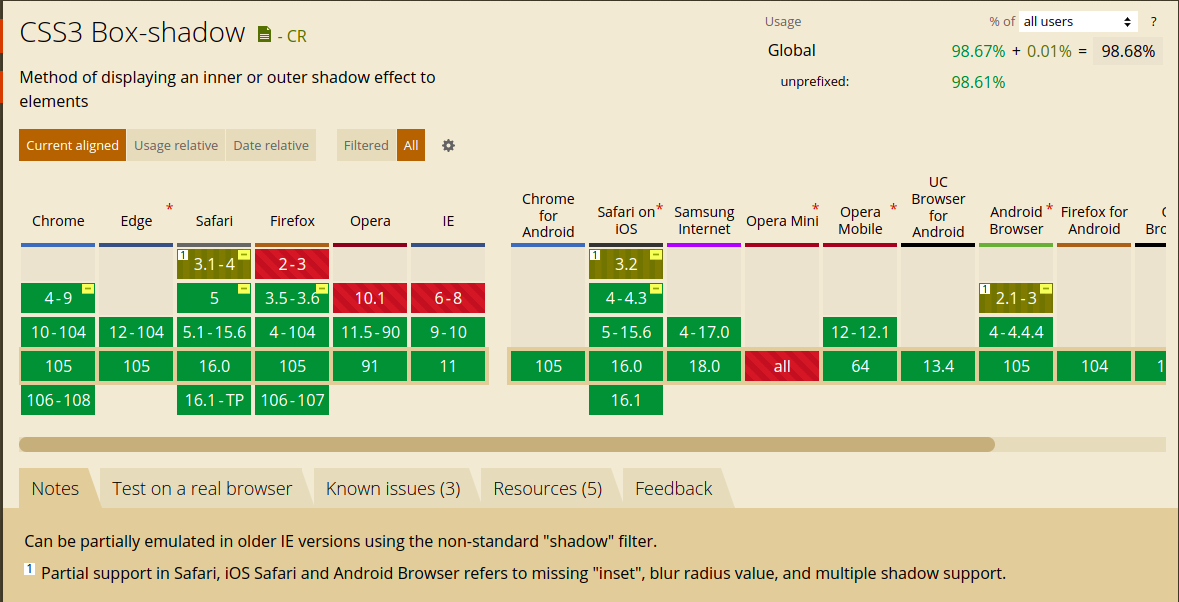Viewport: 1179px width, 602px height.
Task: Select the Opera 91 cell
Action: (370, 366)
